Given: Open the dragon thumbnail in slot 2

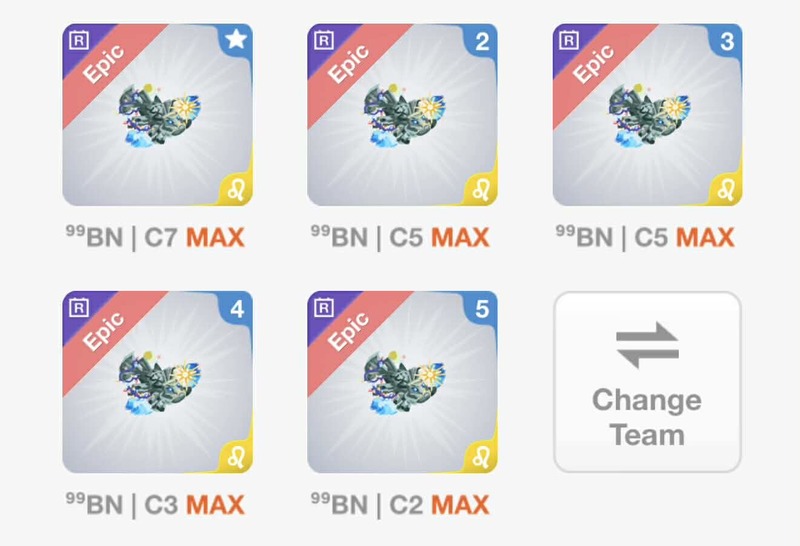Looking at the screenshot, I should (x=404, y=116).
